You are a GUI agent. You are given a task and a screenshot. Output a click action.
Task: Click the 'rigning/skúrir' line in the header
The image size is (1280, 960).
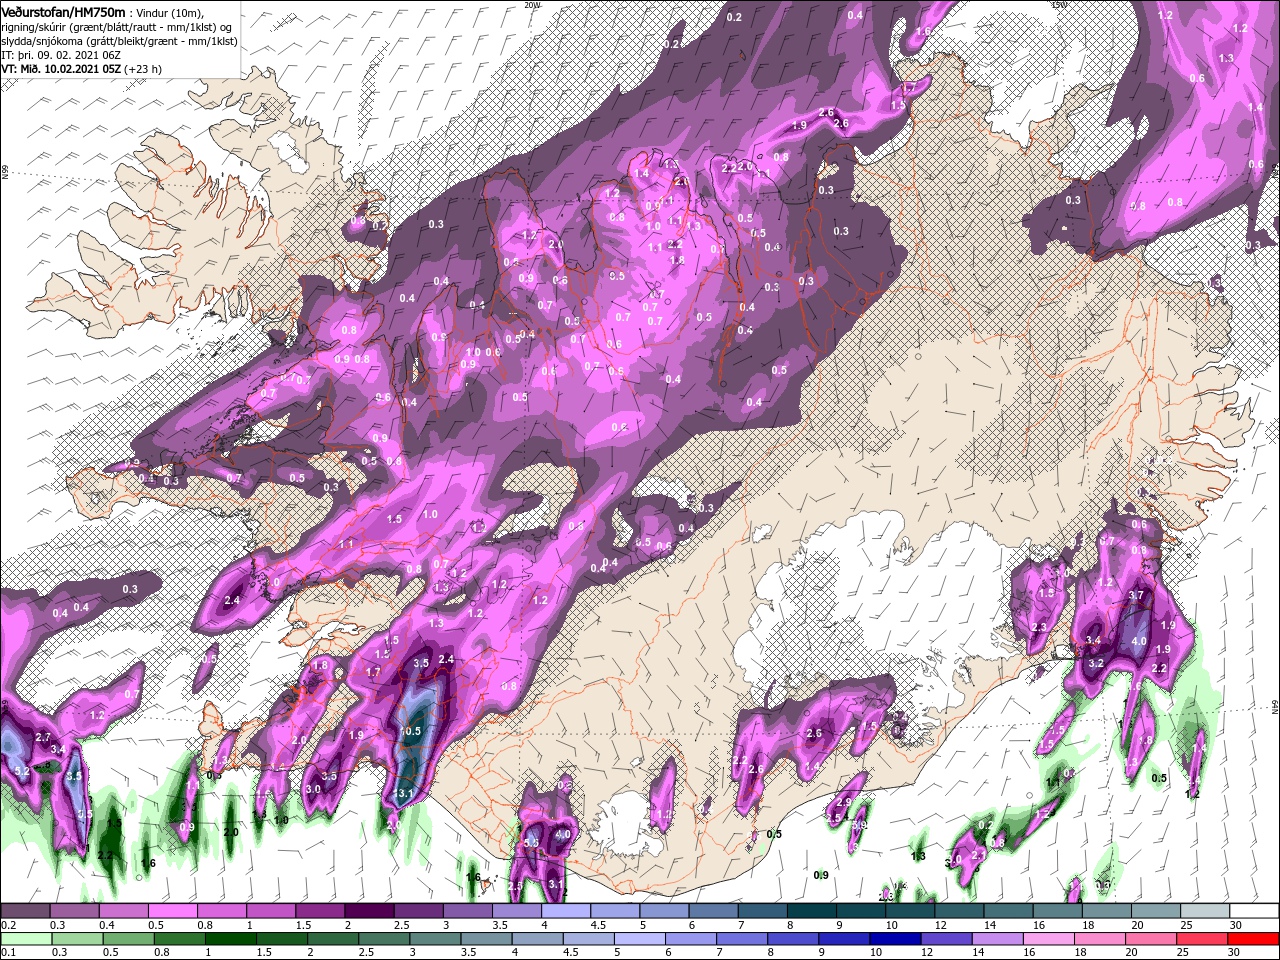pyautogui.click(x=116, y=27)
